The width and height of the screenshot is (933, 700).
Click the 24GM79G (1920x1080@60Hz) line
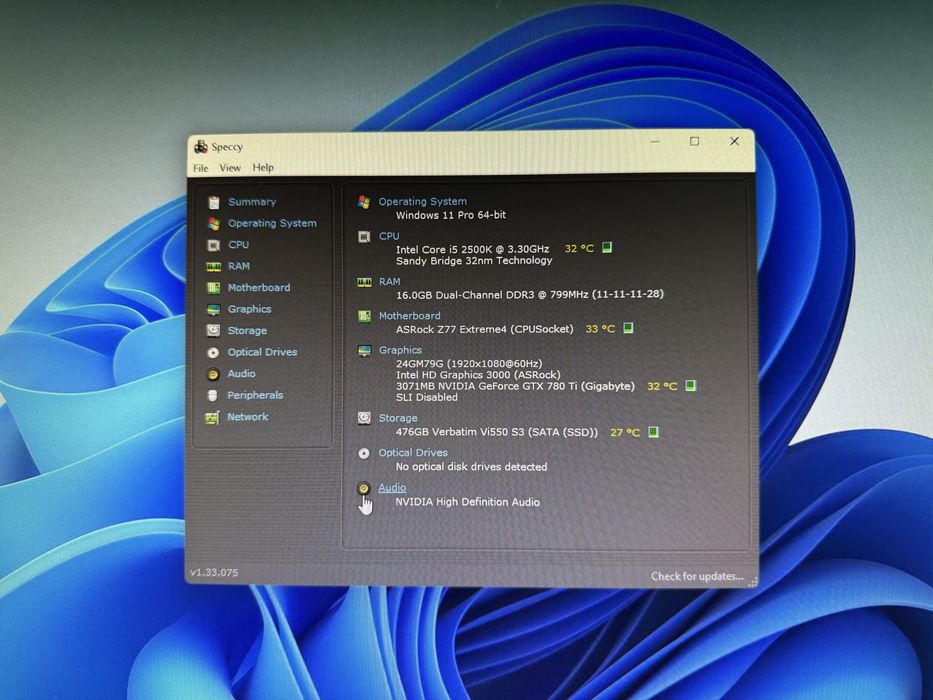pos(469,363)
